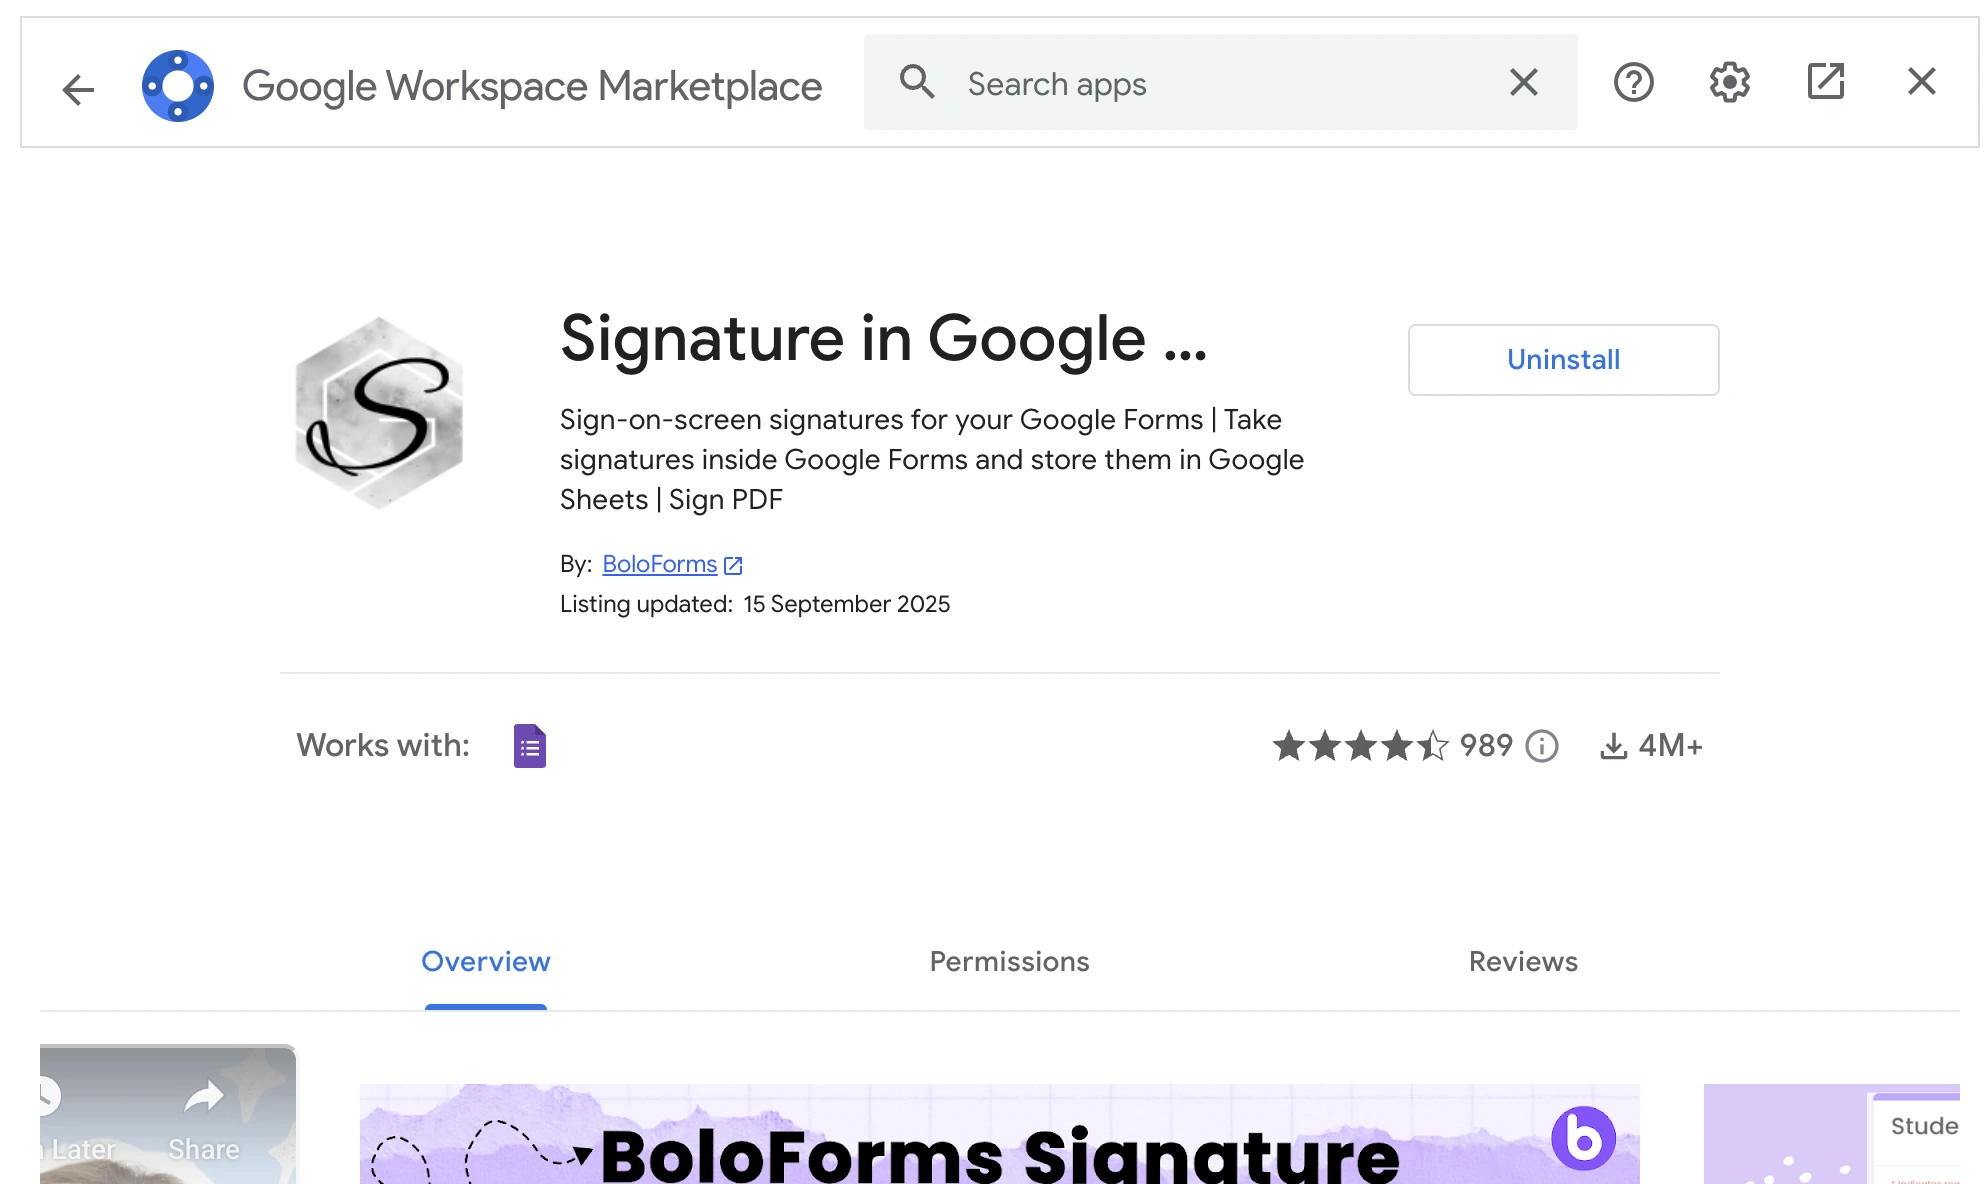Viewport: 1986px width, 1184px height.
Task: Open the help question mark icon
Action: click(x=1633, y=83)
